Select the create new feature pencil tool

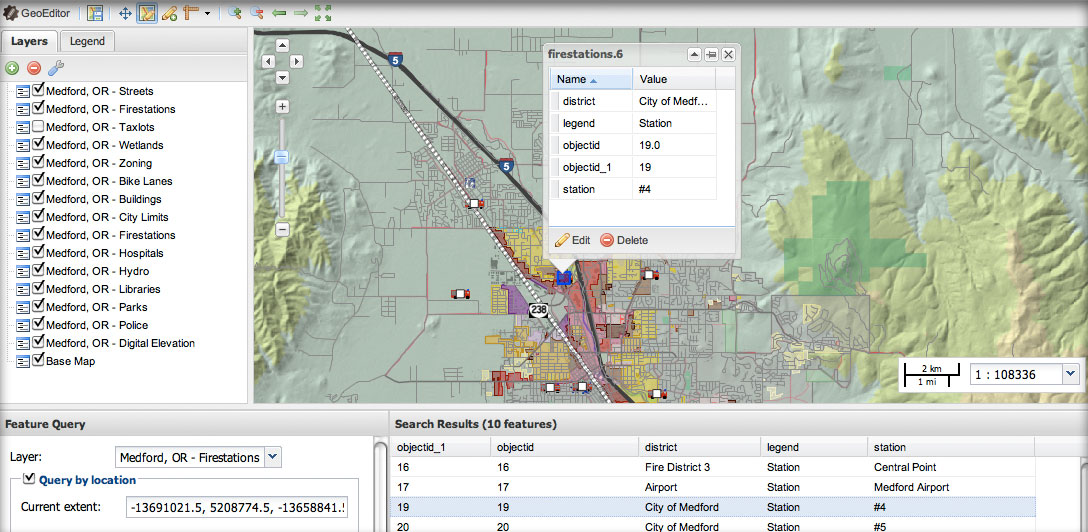(169, 13)
